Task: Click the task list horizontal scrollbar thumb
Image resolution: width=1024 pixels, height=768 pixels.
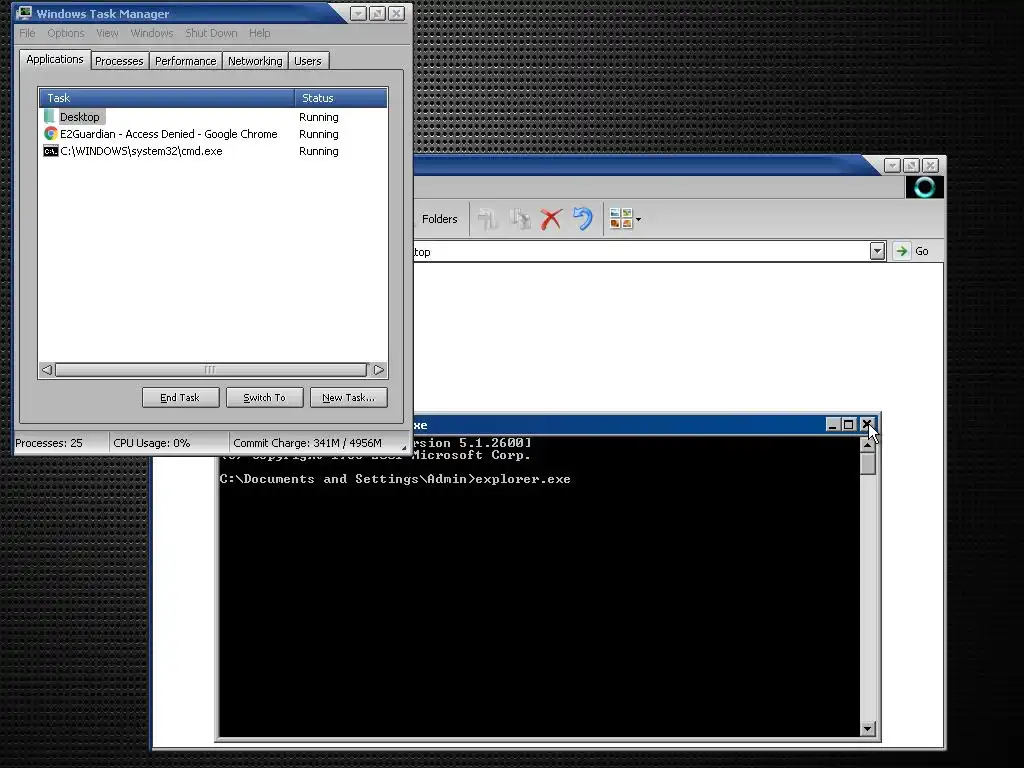Action: (x=210, y=370)
